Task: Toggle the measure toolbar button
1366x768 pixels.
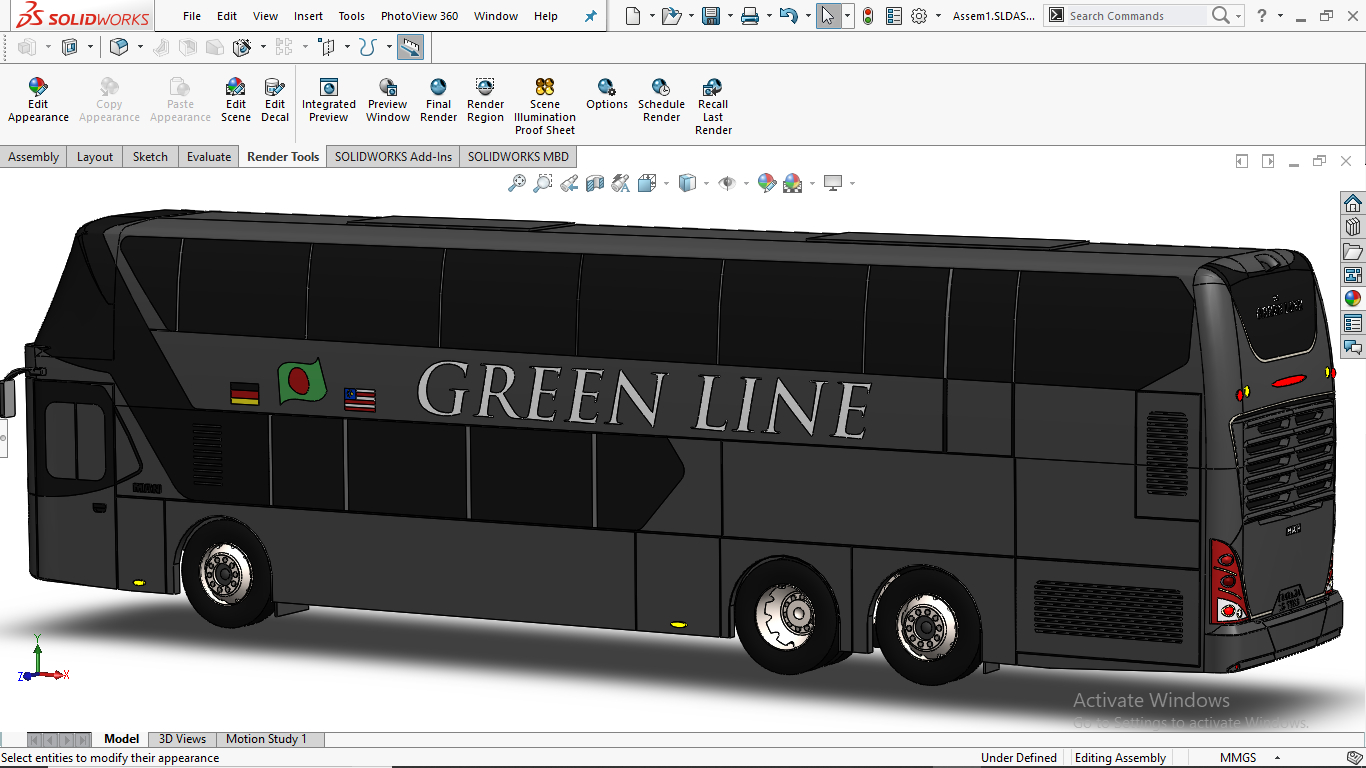Action: pyautogui.click(x=410, y=47)
